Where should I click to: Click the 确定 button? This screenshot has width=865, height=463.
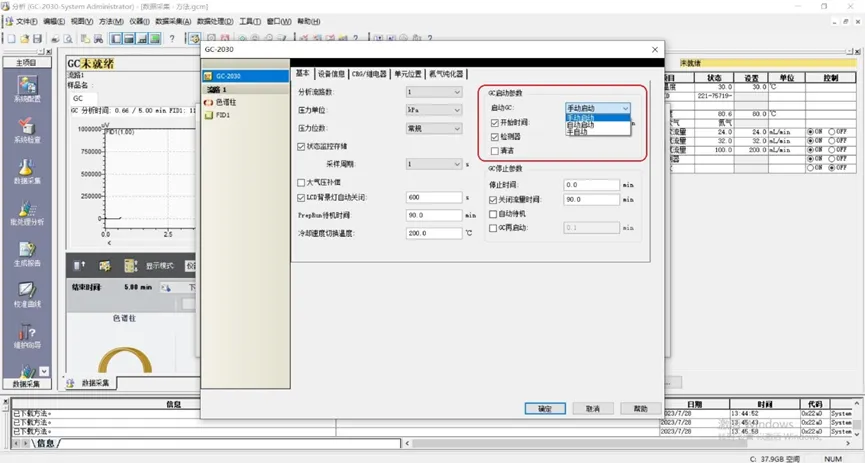[545, 408]
